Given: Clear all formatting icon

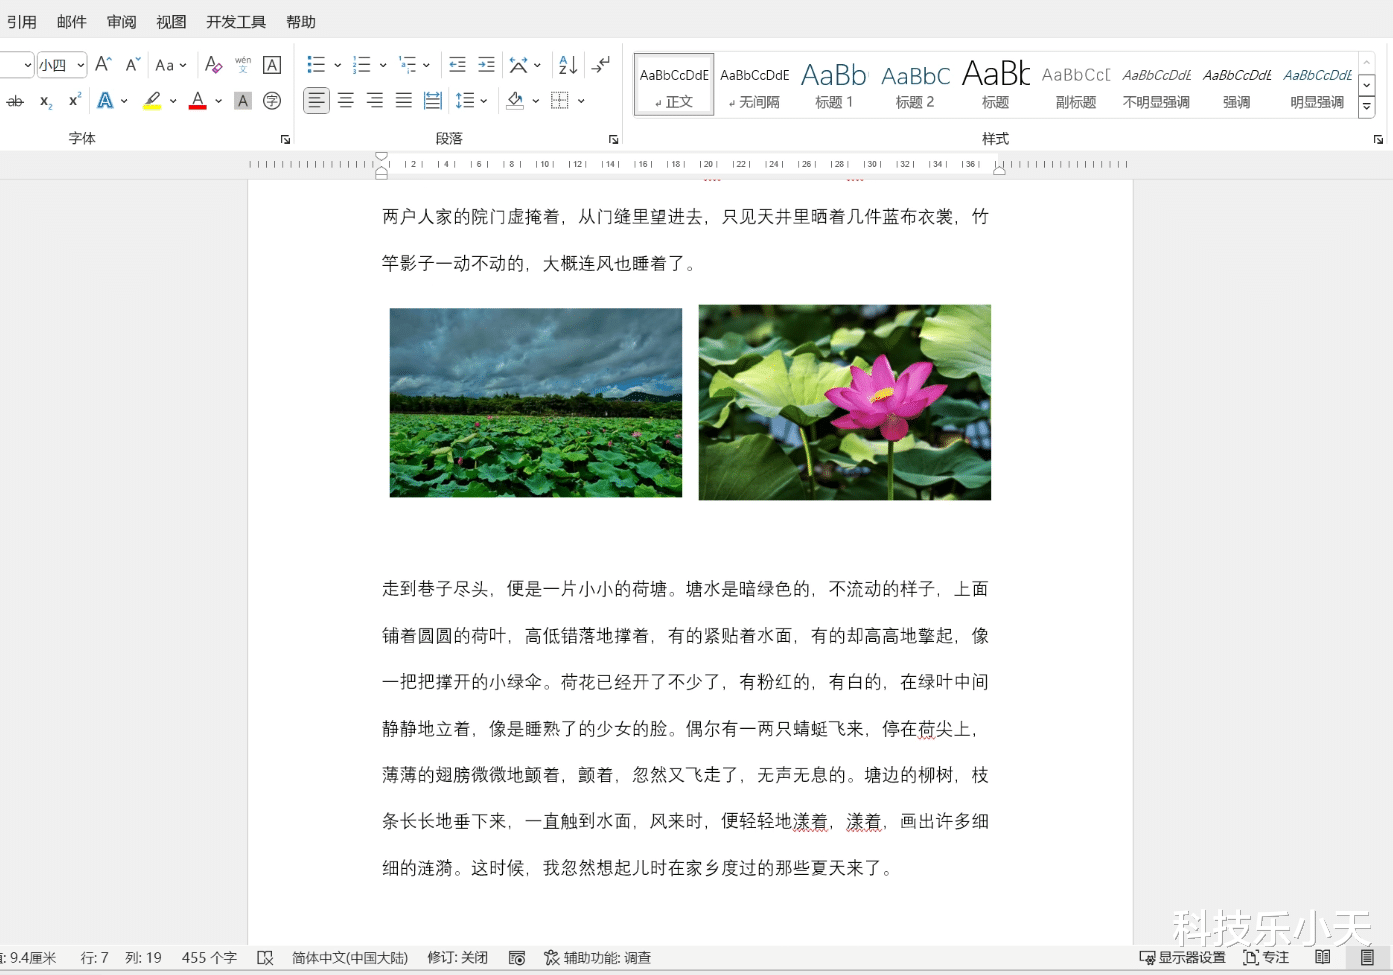Looking at the screenshot, I should [213, 65].
